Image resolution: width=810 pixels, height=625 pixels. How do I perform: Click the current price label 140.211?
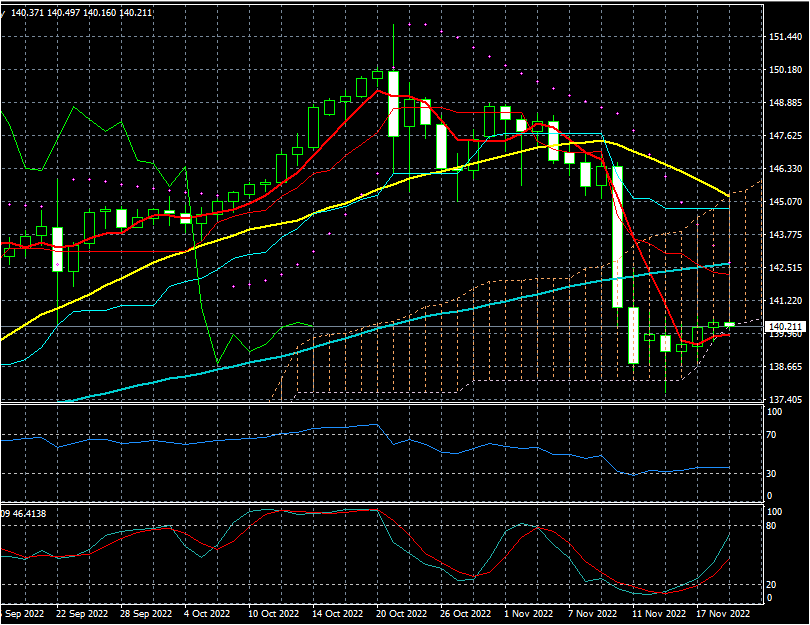(785, 326)
